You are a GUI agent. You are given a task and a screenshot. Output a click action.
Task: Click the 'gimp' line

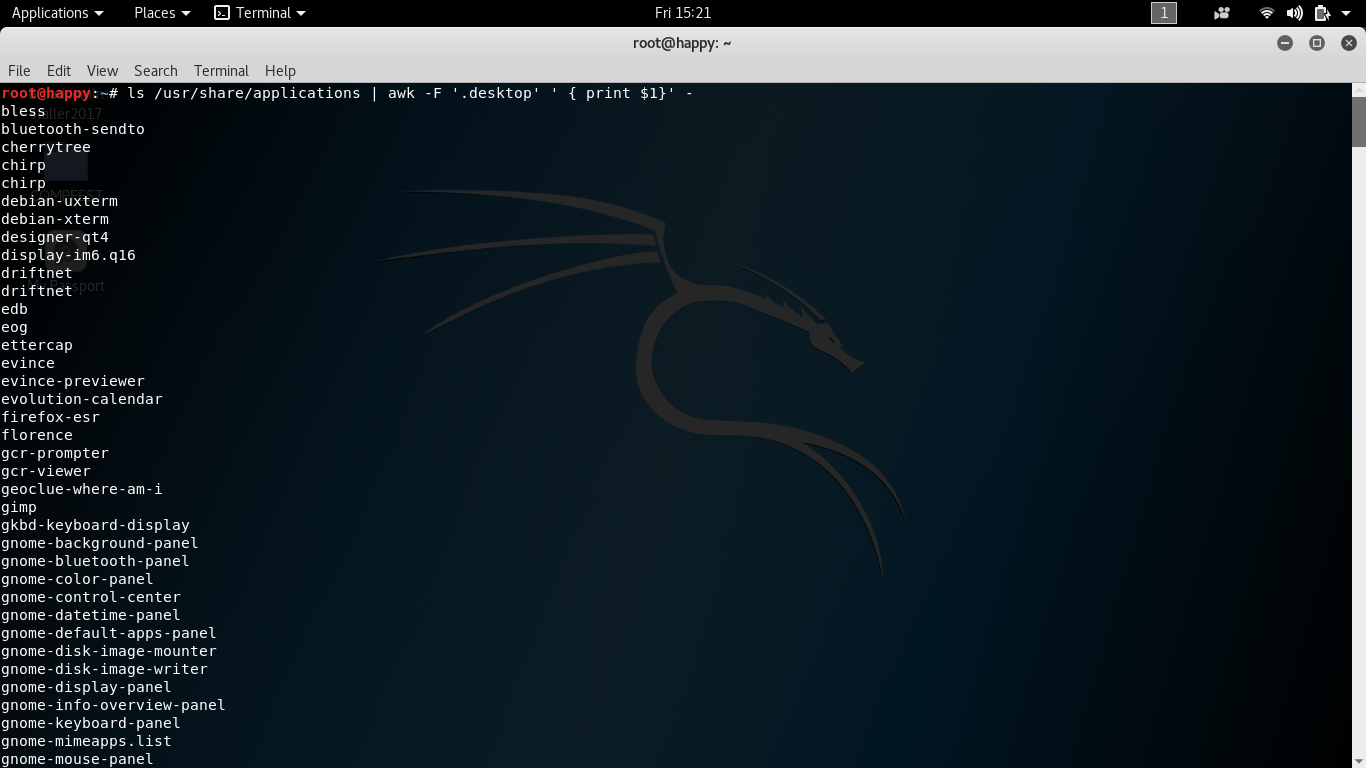tap(19, 507)
